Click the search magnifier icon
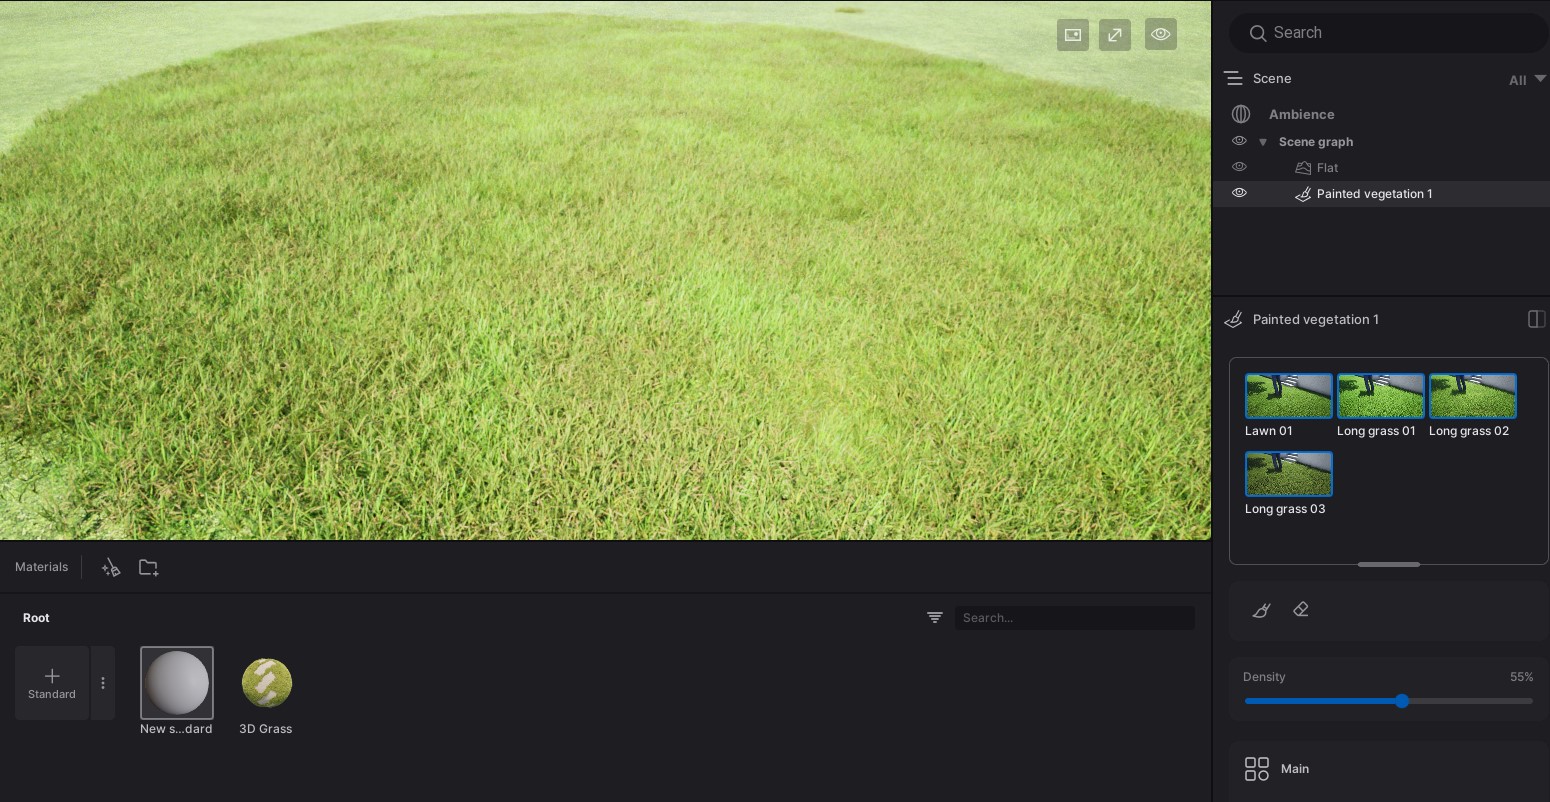Image resolution: width=1550 pixels, height=802 pixels. (x=1258, y=33)
